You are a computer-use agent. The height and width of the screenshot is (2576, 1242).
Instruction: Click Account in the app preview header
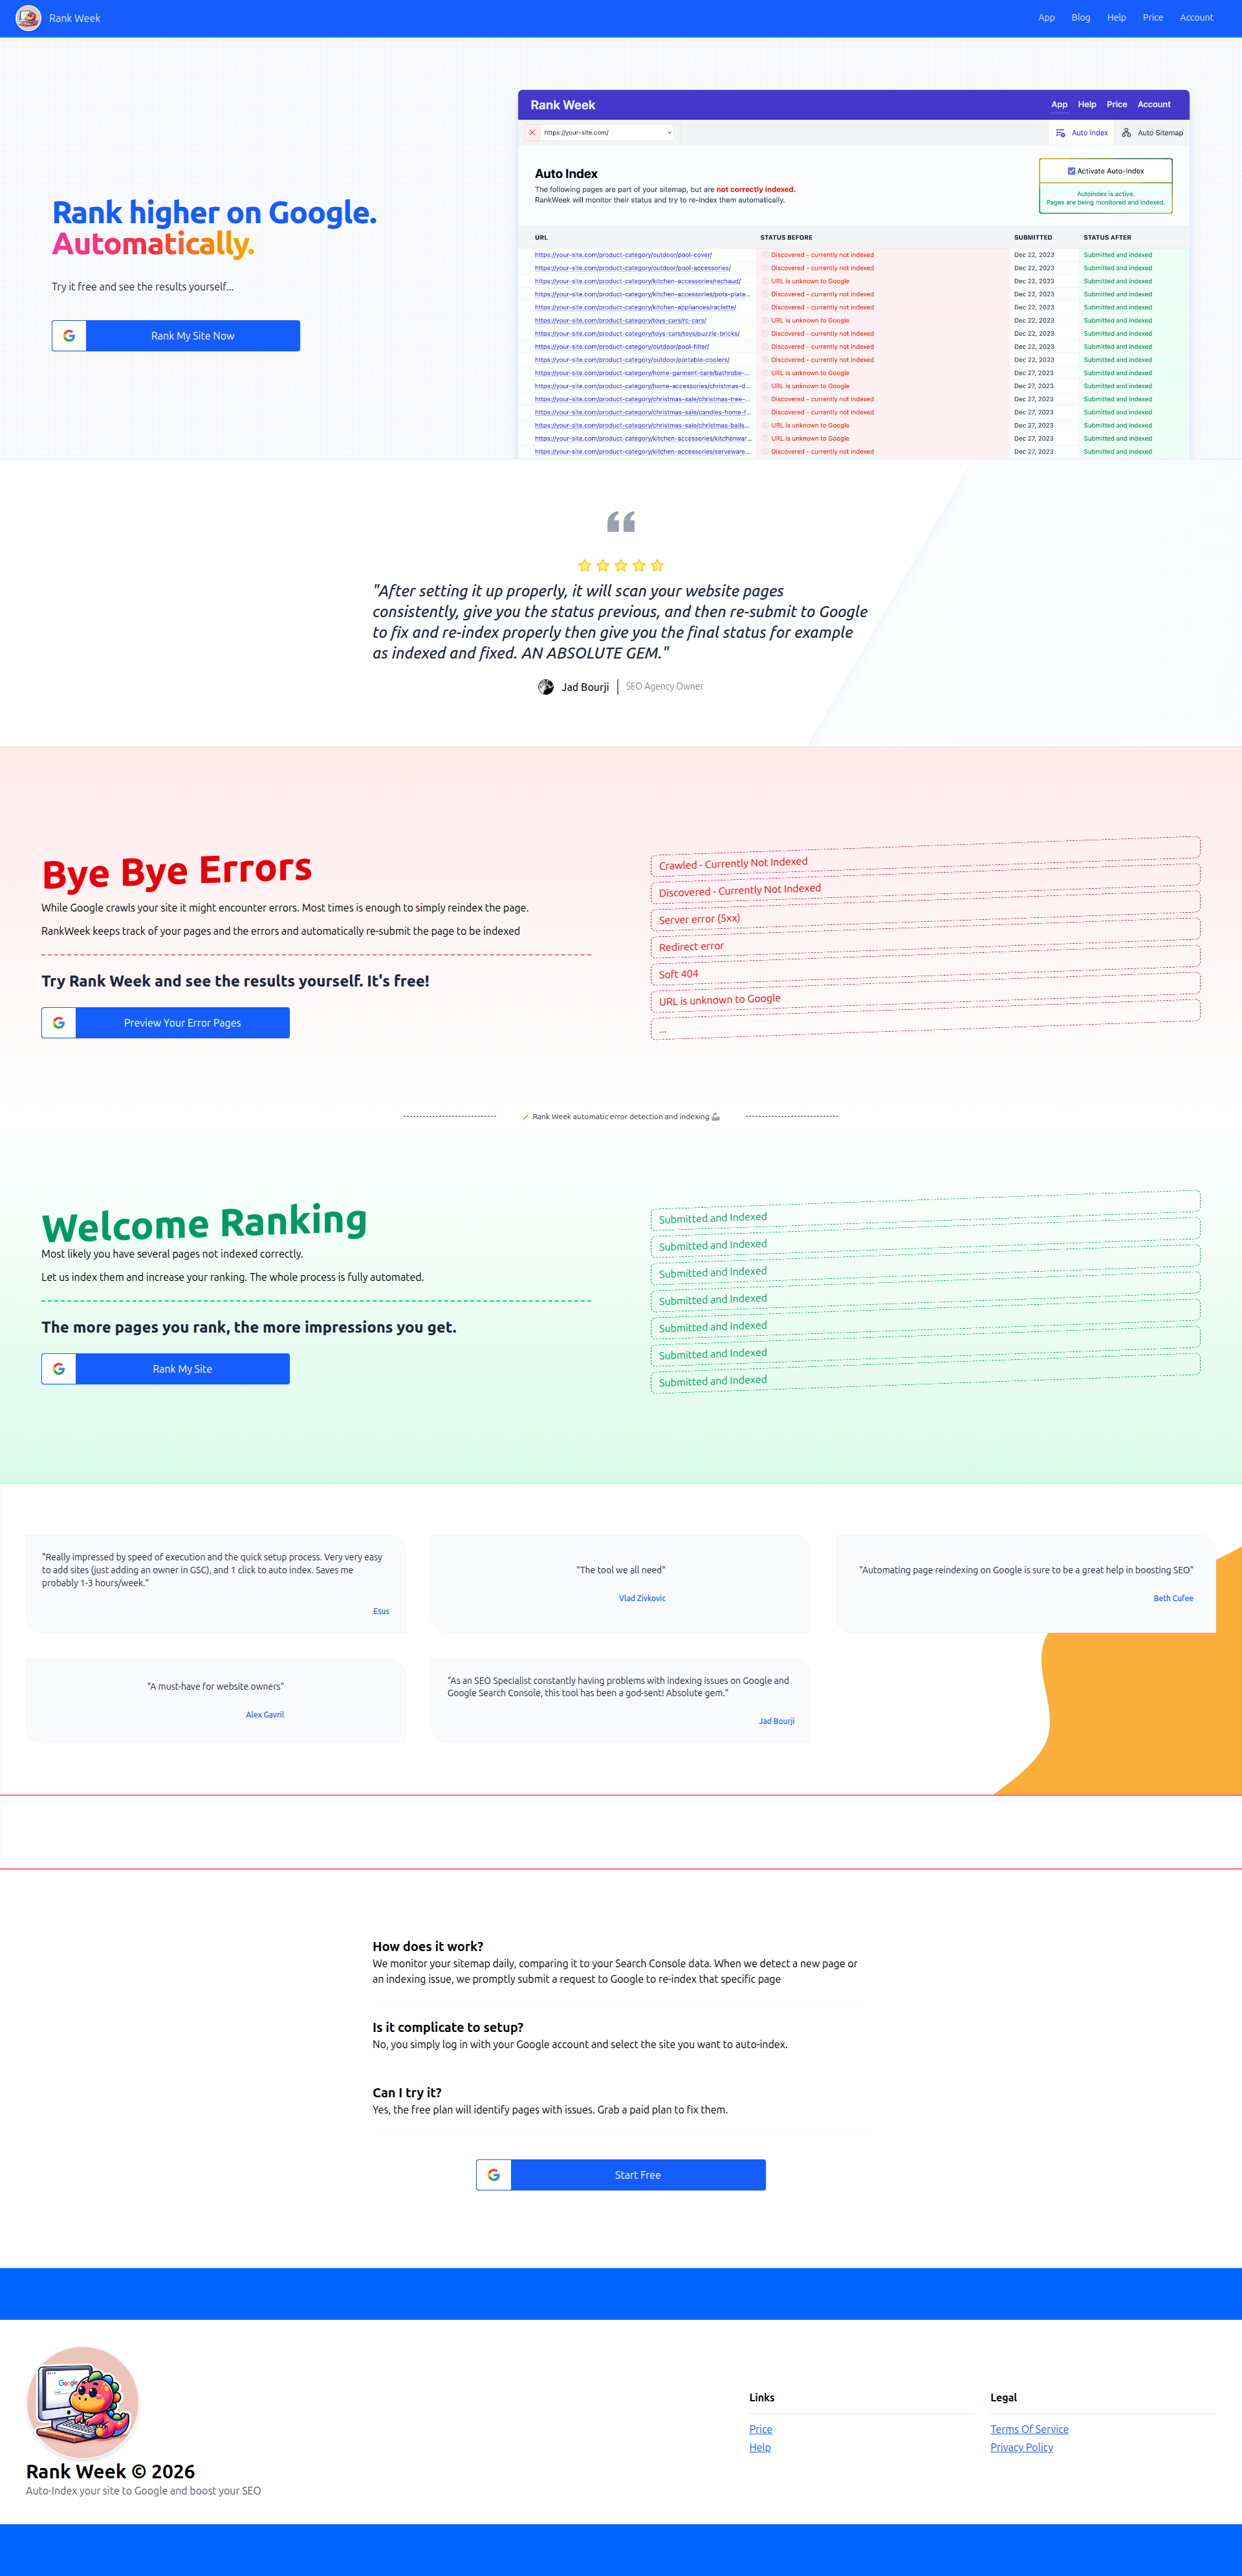pyautogui.click(x=1154, y=104)
